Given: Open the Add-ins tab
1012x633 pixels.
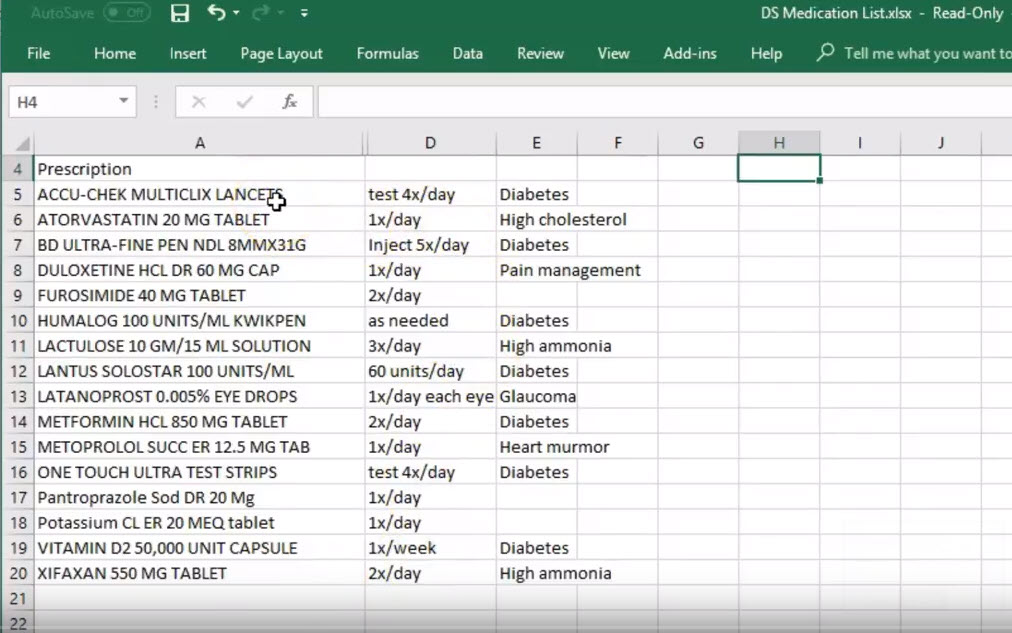Looking at the screenshot, I should coord(690,54).
